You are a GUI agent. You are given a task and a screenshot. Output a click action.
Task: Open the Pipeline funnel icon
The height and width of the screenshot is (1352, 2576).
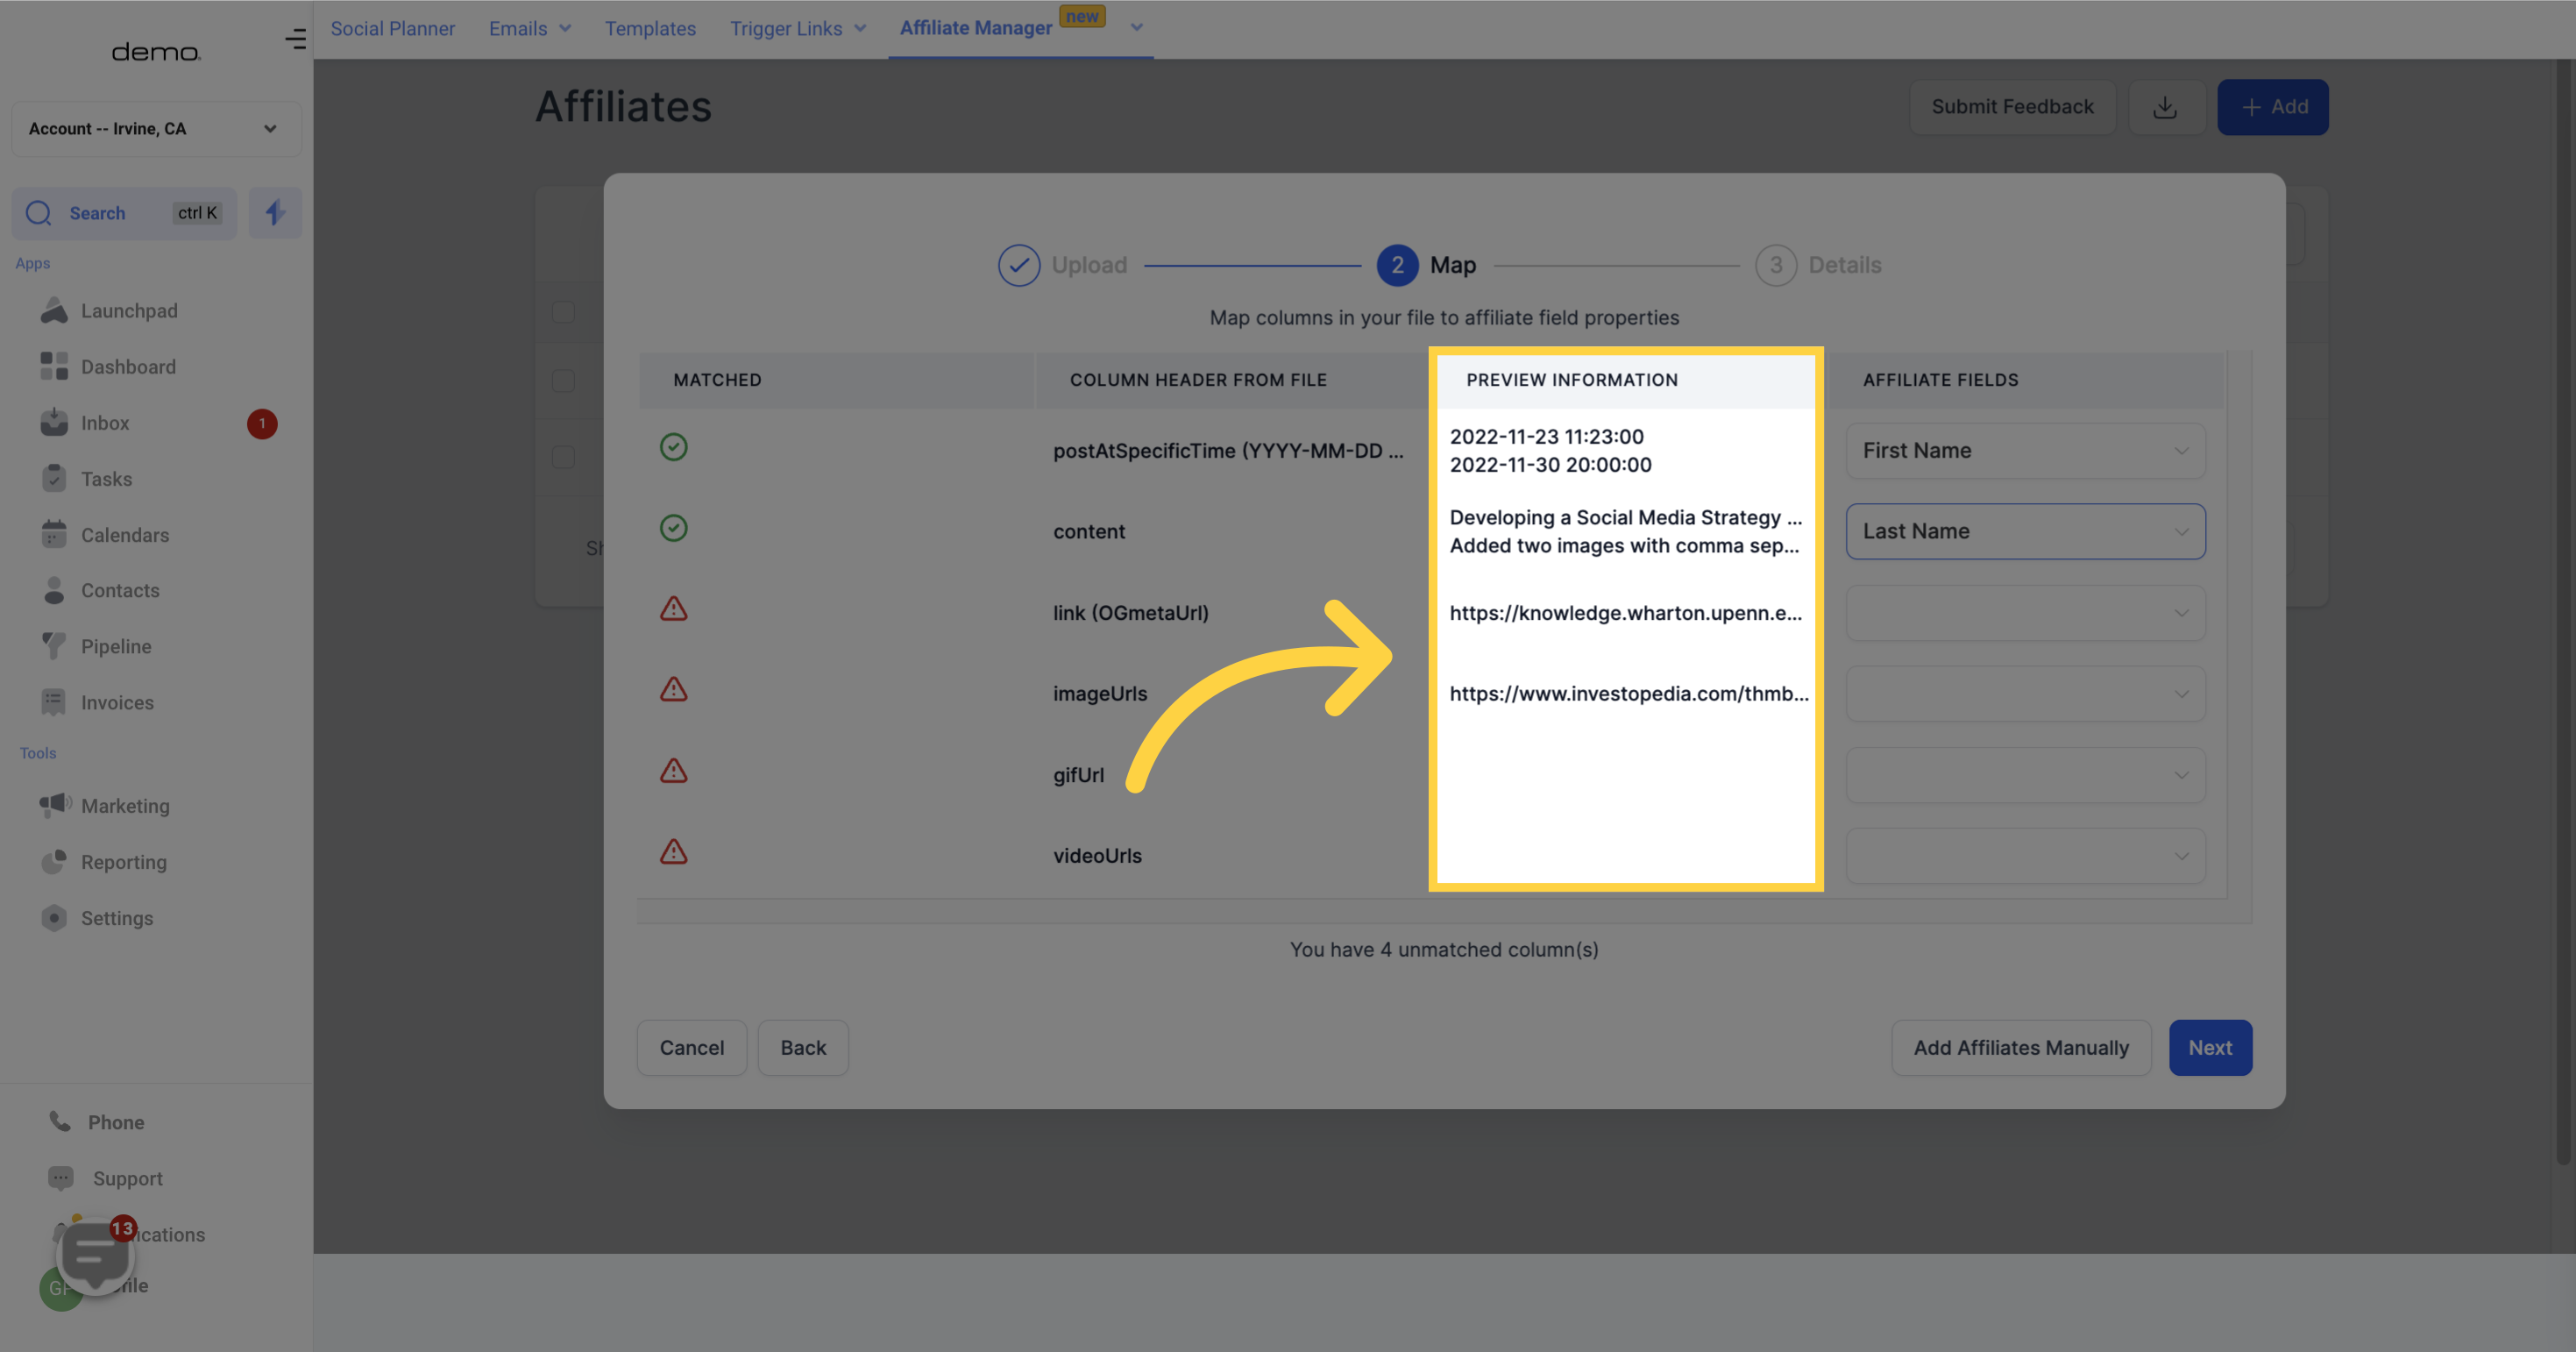[54, 646]
